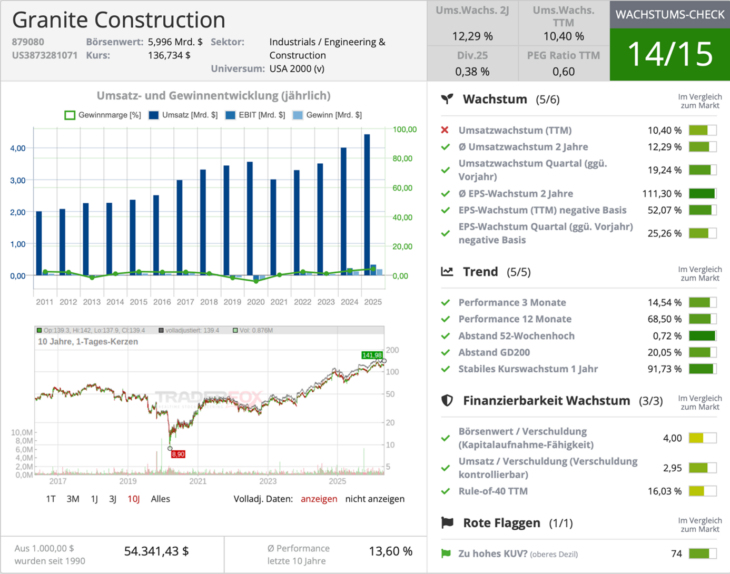Click the WKN 879080
The image size is (730, 574).
click(28, 42)
